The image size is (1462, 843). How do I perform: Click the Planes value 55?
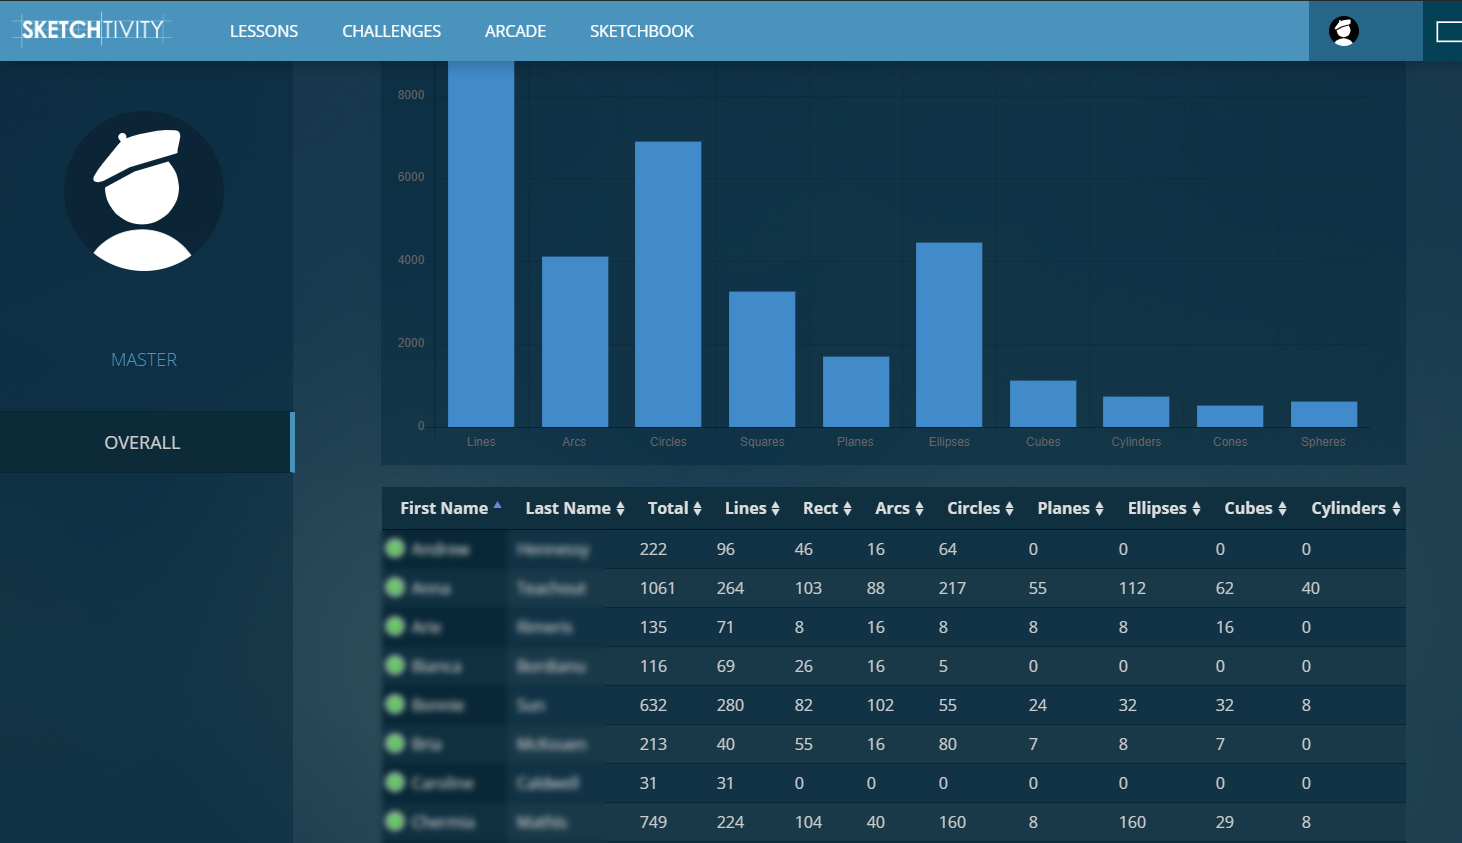click(x=1038, y=588)
